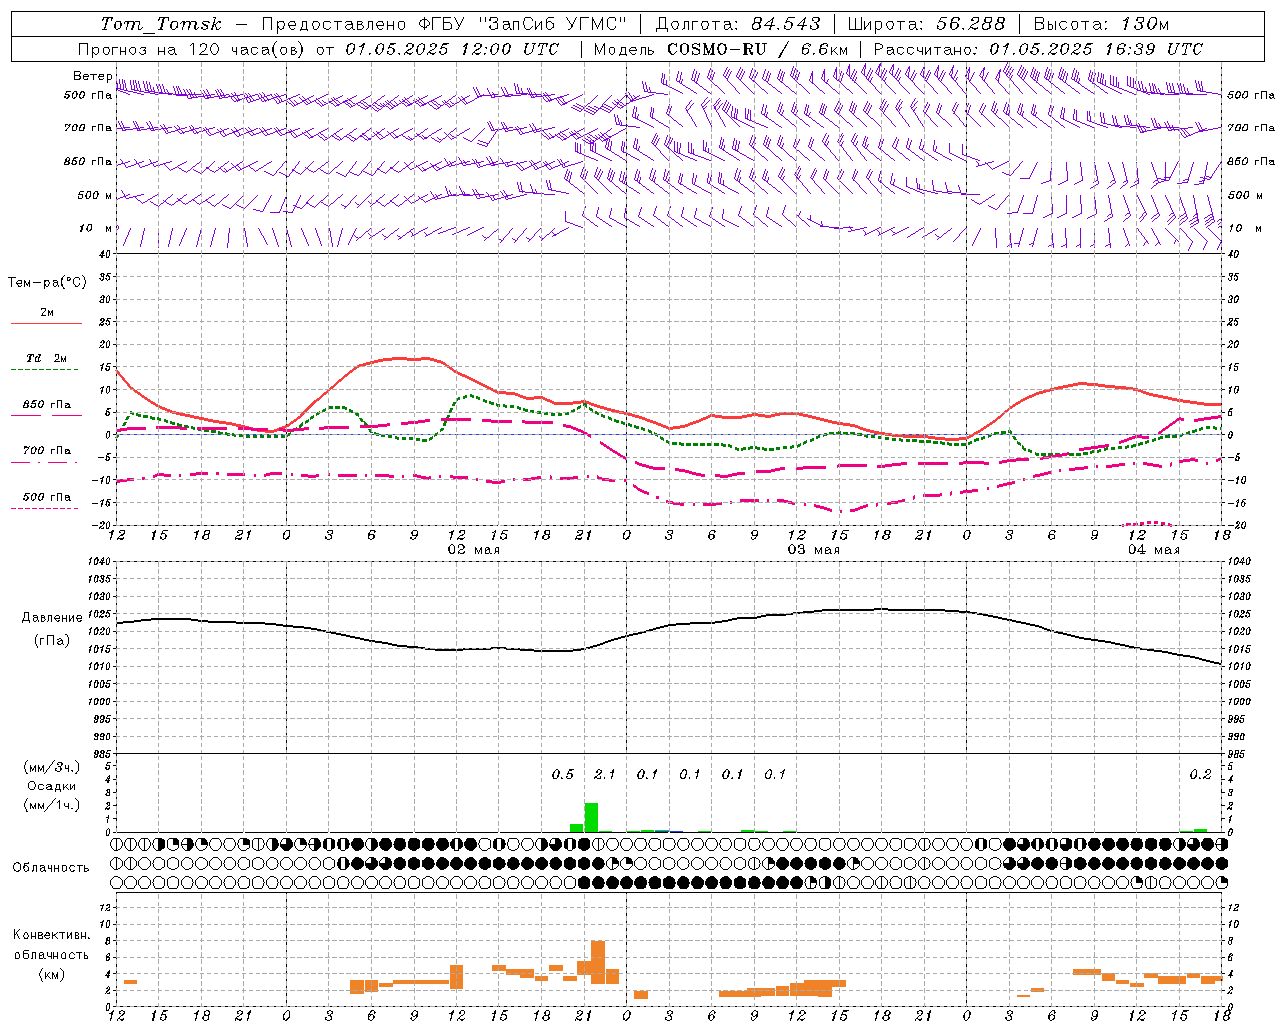Click the (мм/1ч.) precipitation unit label

[52, 805]
